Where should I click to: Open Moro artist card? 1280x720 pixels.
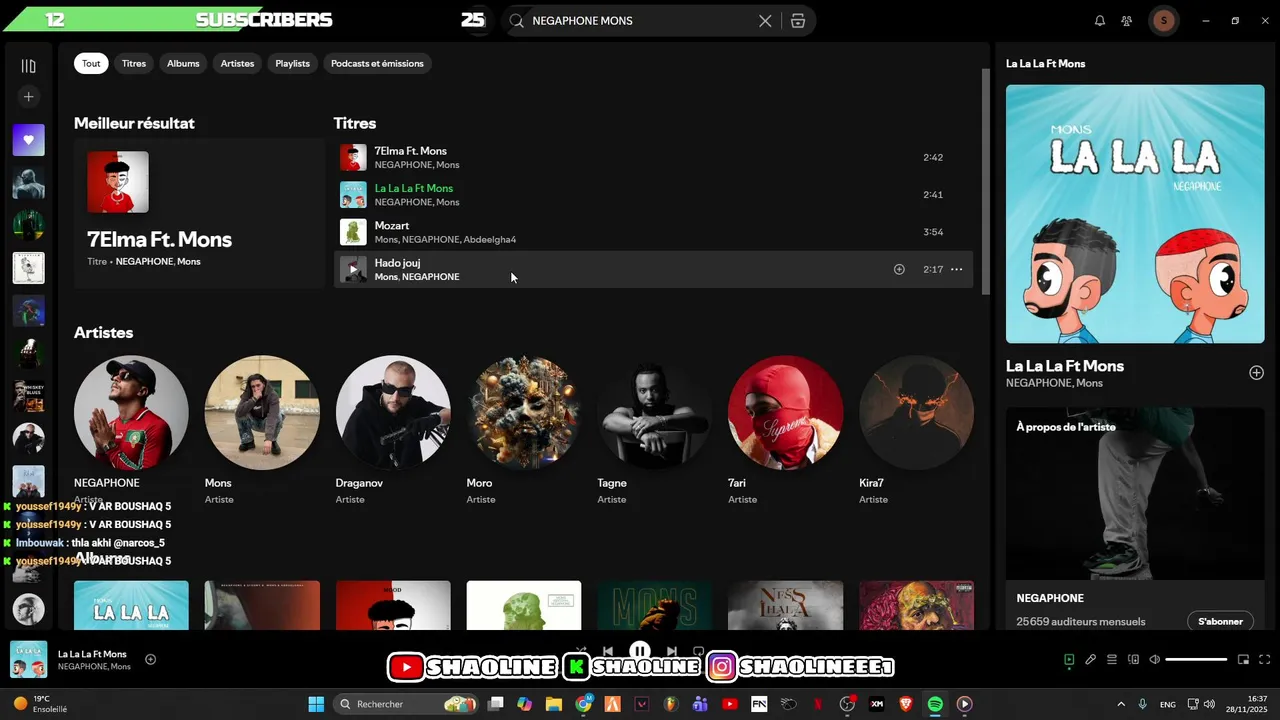tap(524, 430)
